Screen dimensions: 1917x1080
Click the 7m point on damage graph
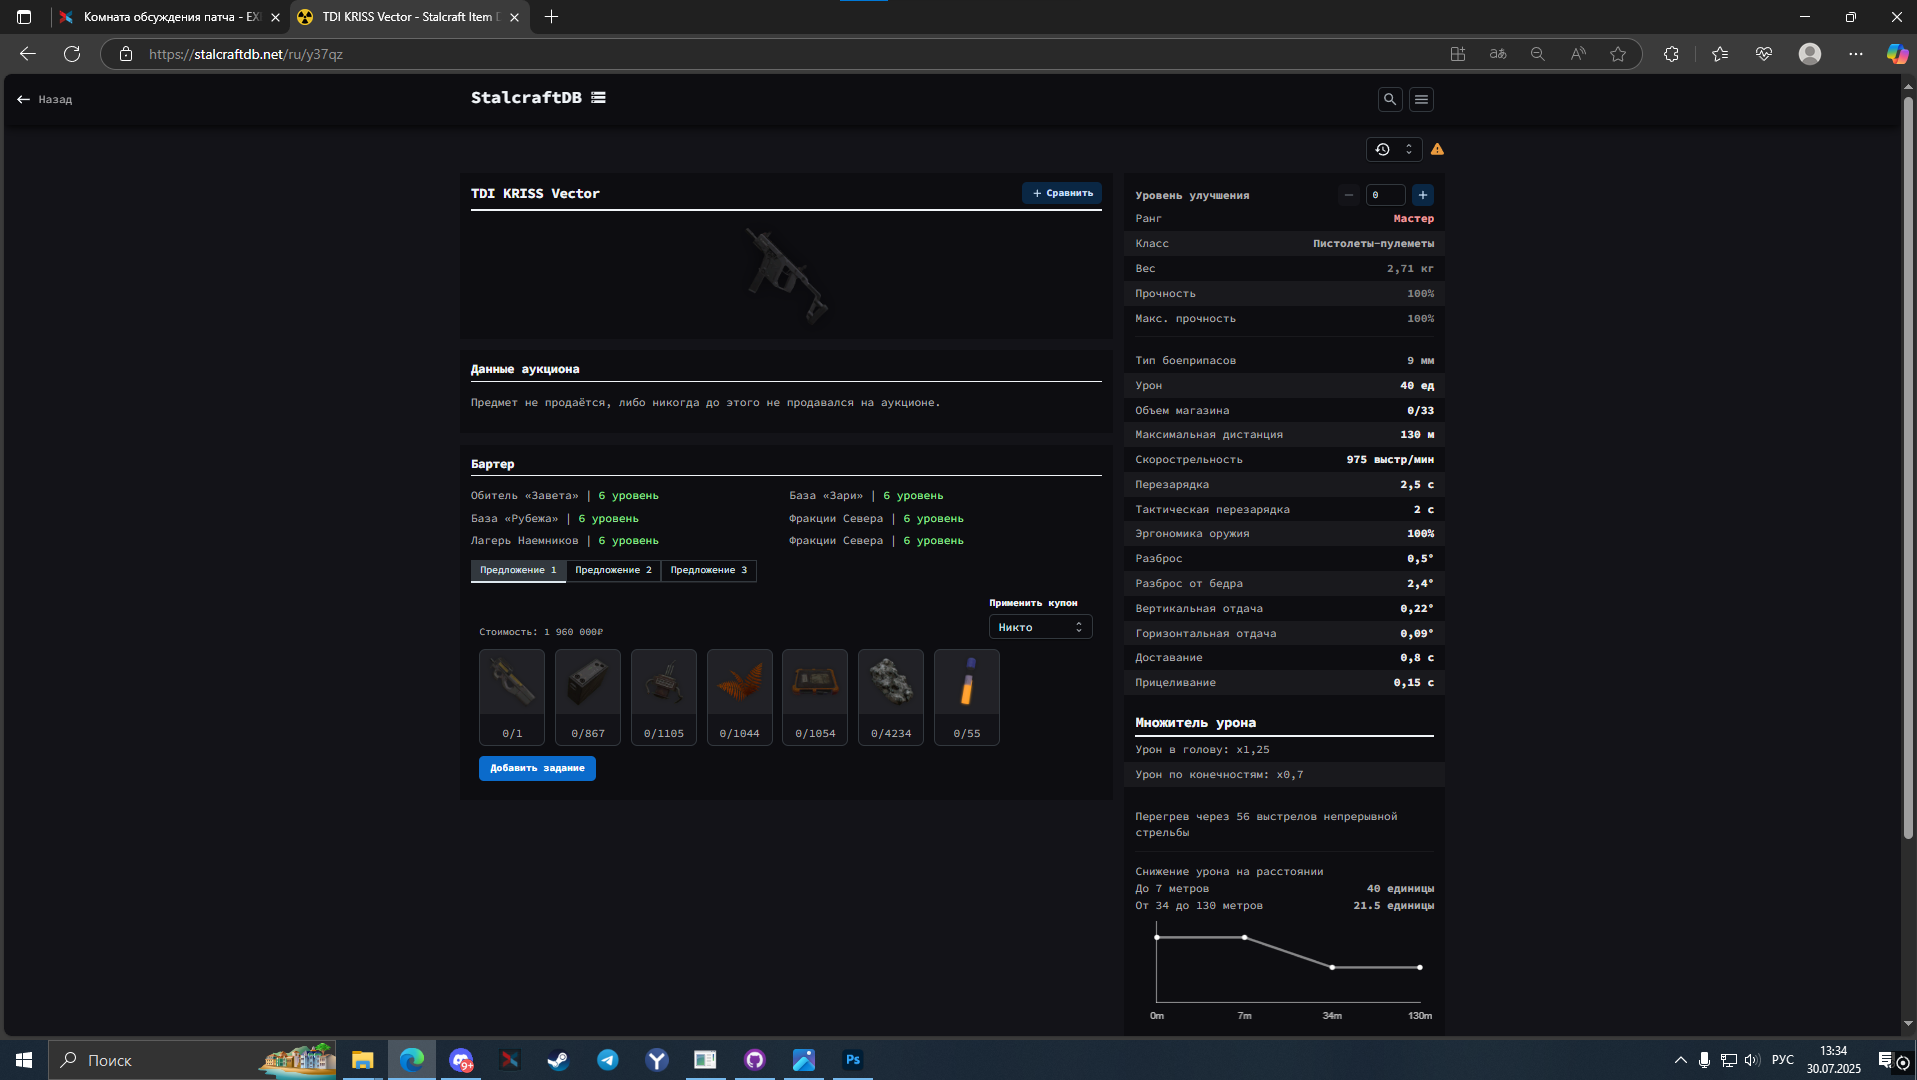click(x=1244, y=937)
